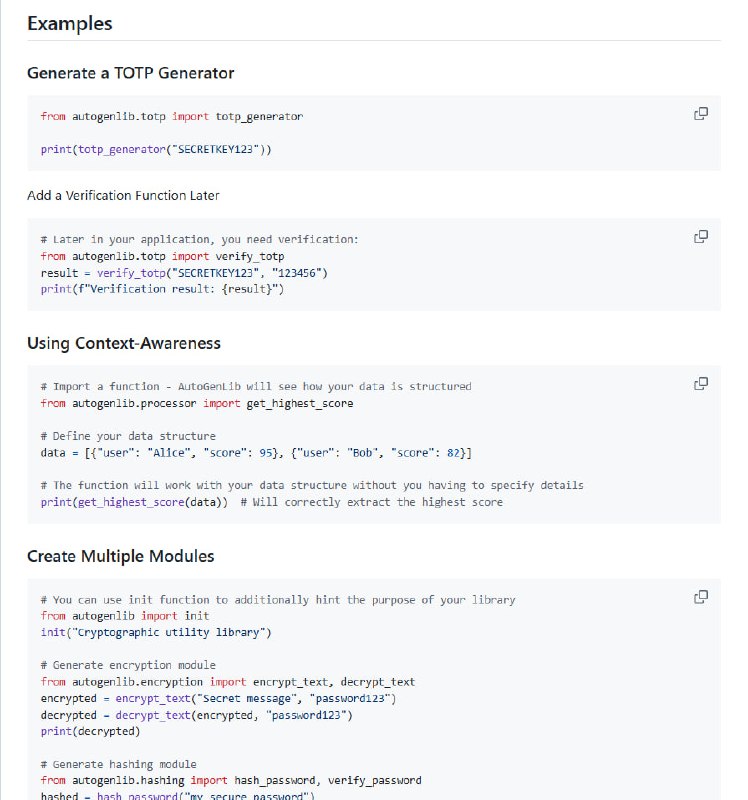
Task: Click the "encrypted = encrypt_text" code line
Action: 219,698
